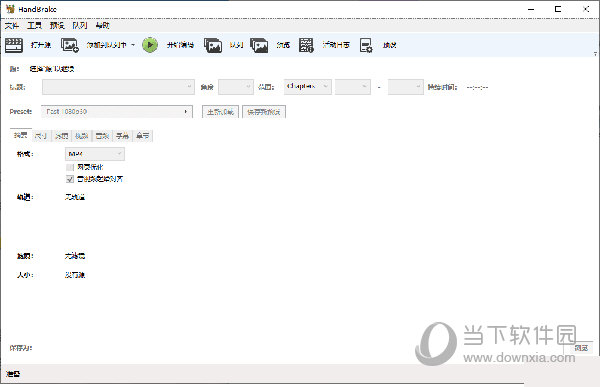Image resolution: width=600 pixels, height=387 pixels.
Task: Open the 预设 (Presets) menu
Action: pyautogui.click(x=57, y=25)
